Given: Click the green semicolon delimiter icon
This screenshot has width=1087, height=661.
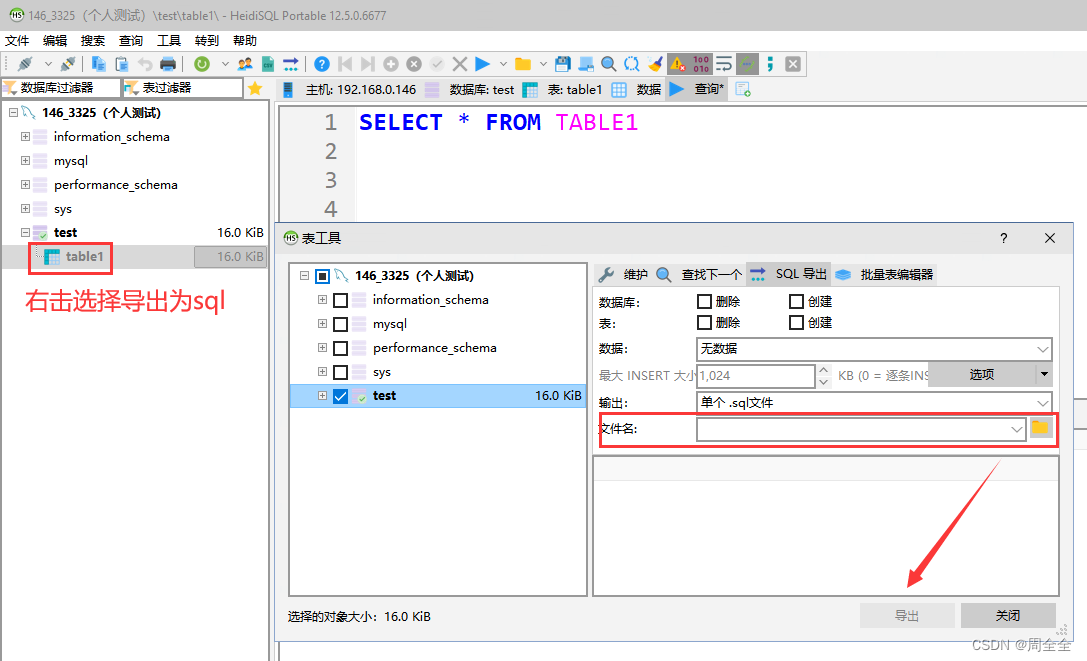Looking at the screenshot, I should [769, 65].
